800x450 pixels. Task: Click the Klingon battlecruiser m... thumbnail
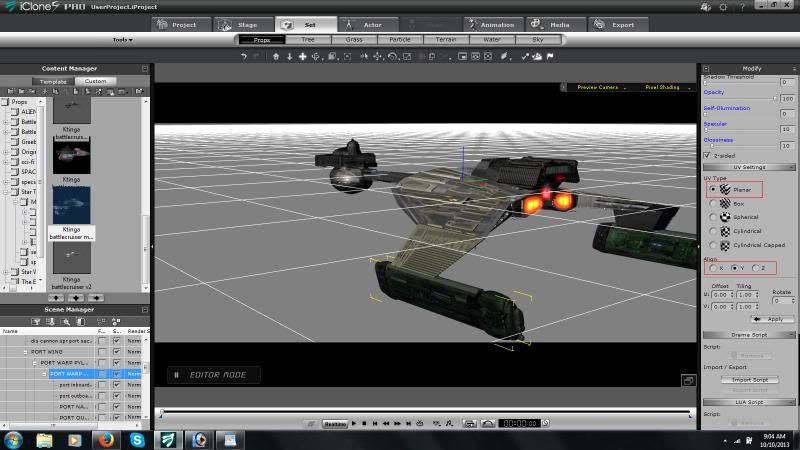tap(72, 205)
